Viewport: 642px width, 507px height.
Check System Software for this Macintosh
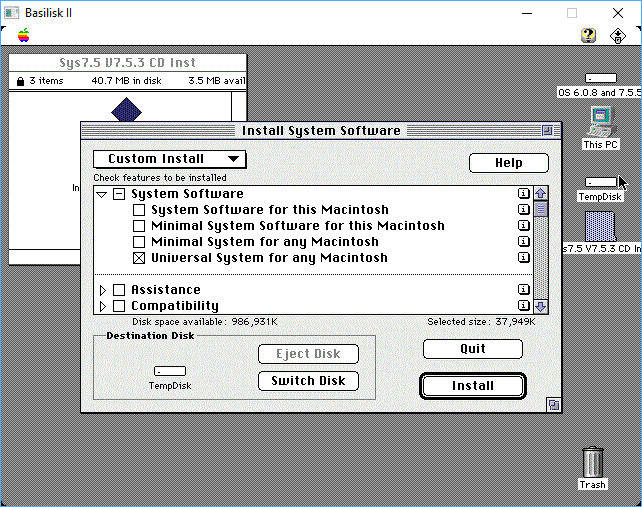[139, 210]
